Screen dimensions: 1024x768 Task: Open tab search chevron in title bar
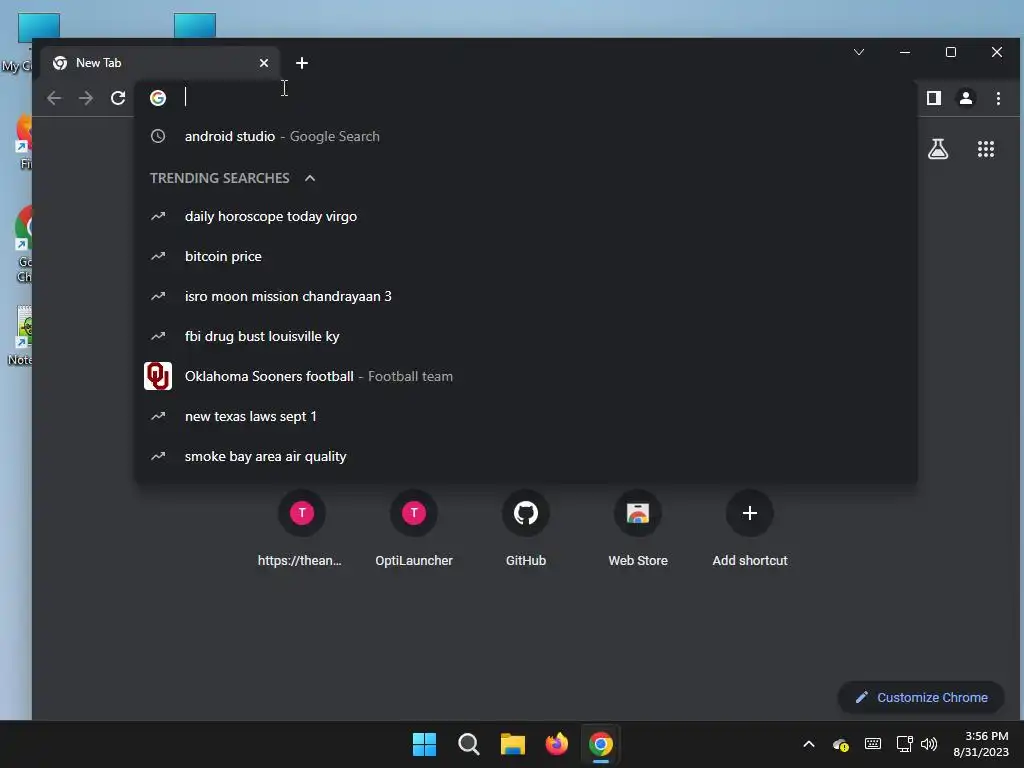(859, 52)
